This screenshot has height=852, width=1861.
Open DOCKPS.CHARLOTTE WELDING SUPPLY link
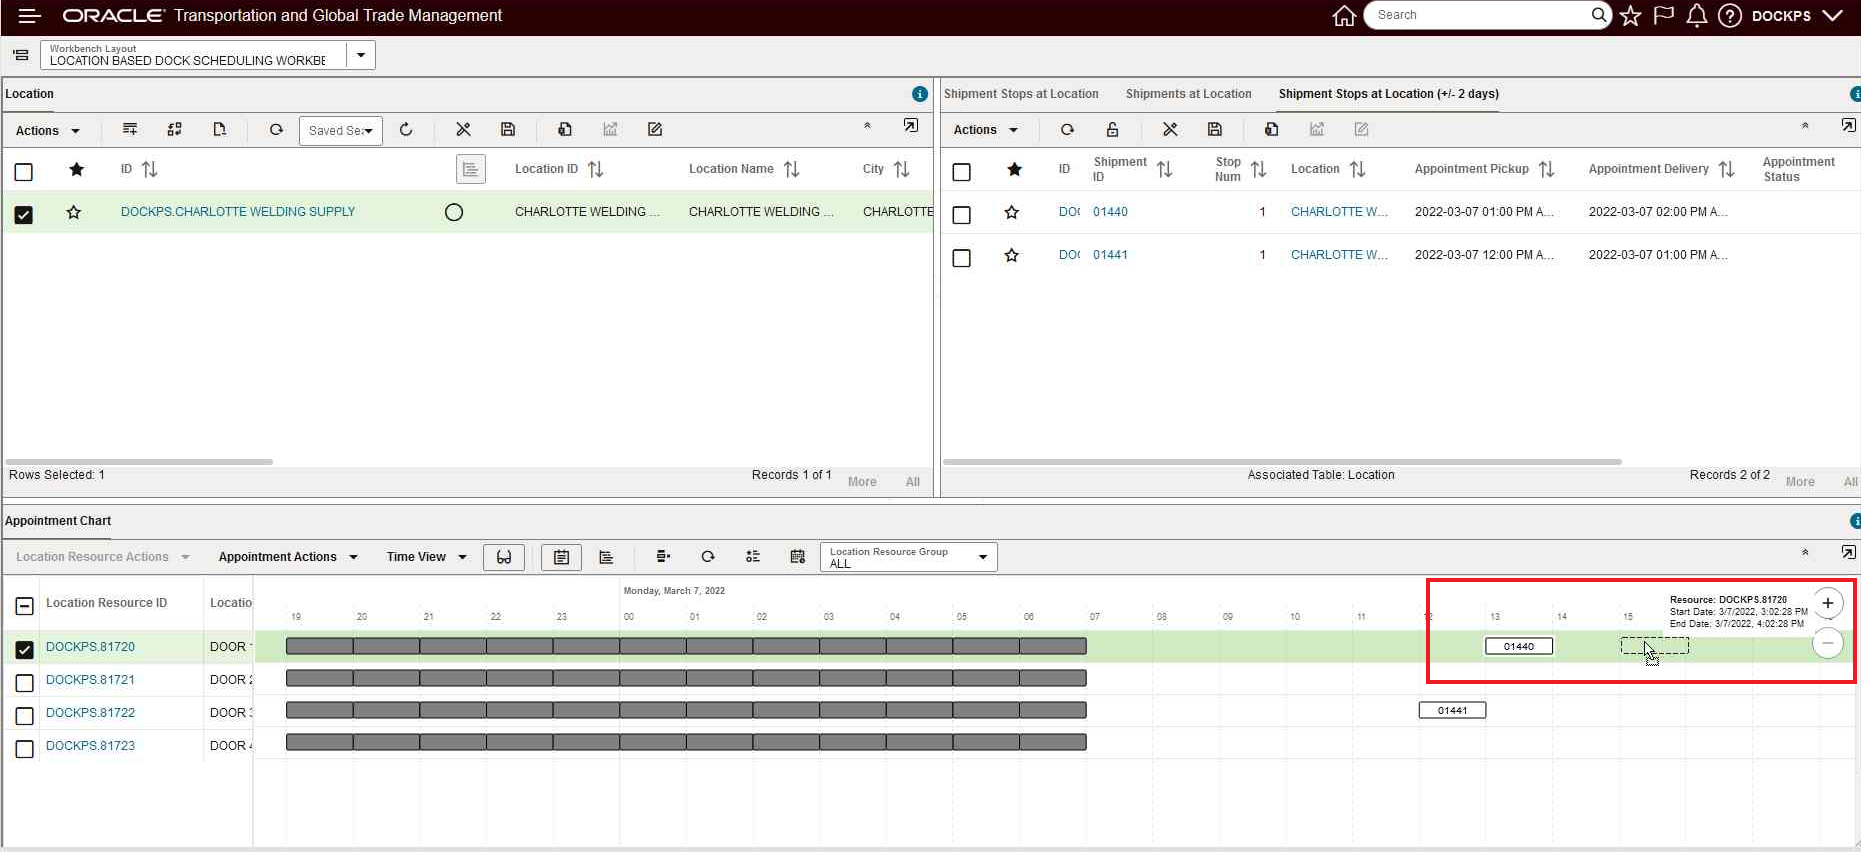[238, 212]
